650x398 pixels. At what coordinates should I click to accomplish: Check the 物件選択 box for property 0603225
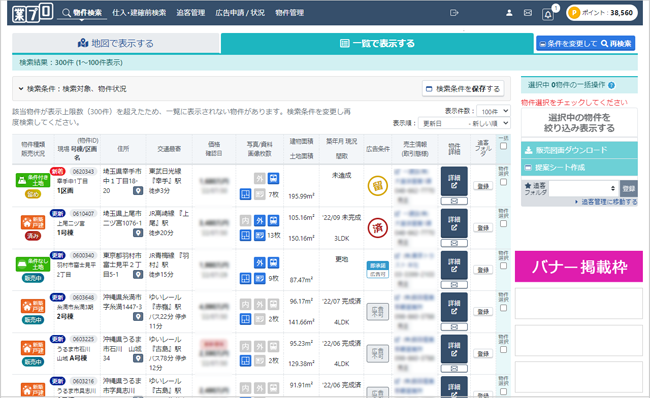click(503, 349)
